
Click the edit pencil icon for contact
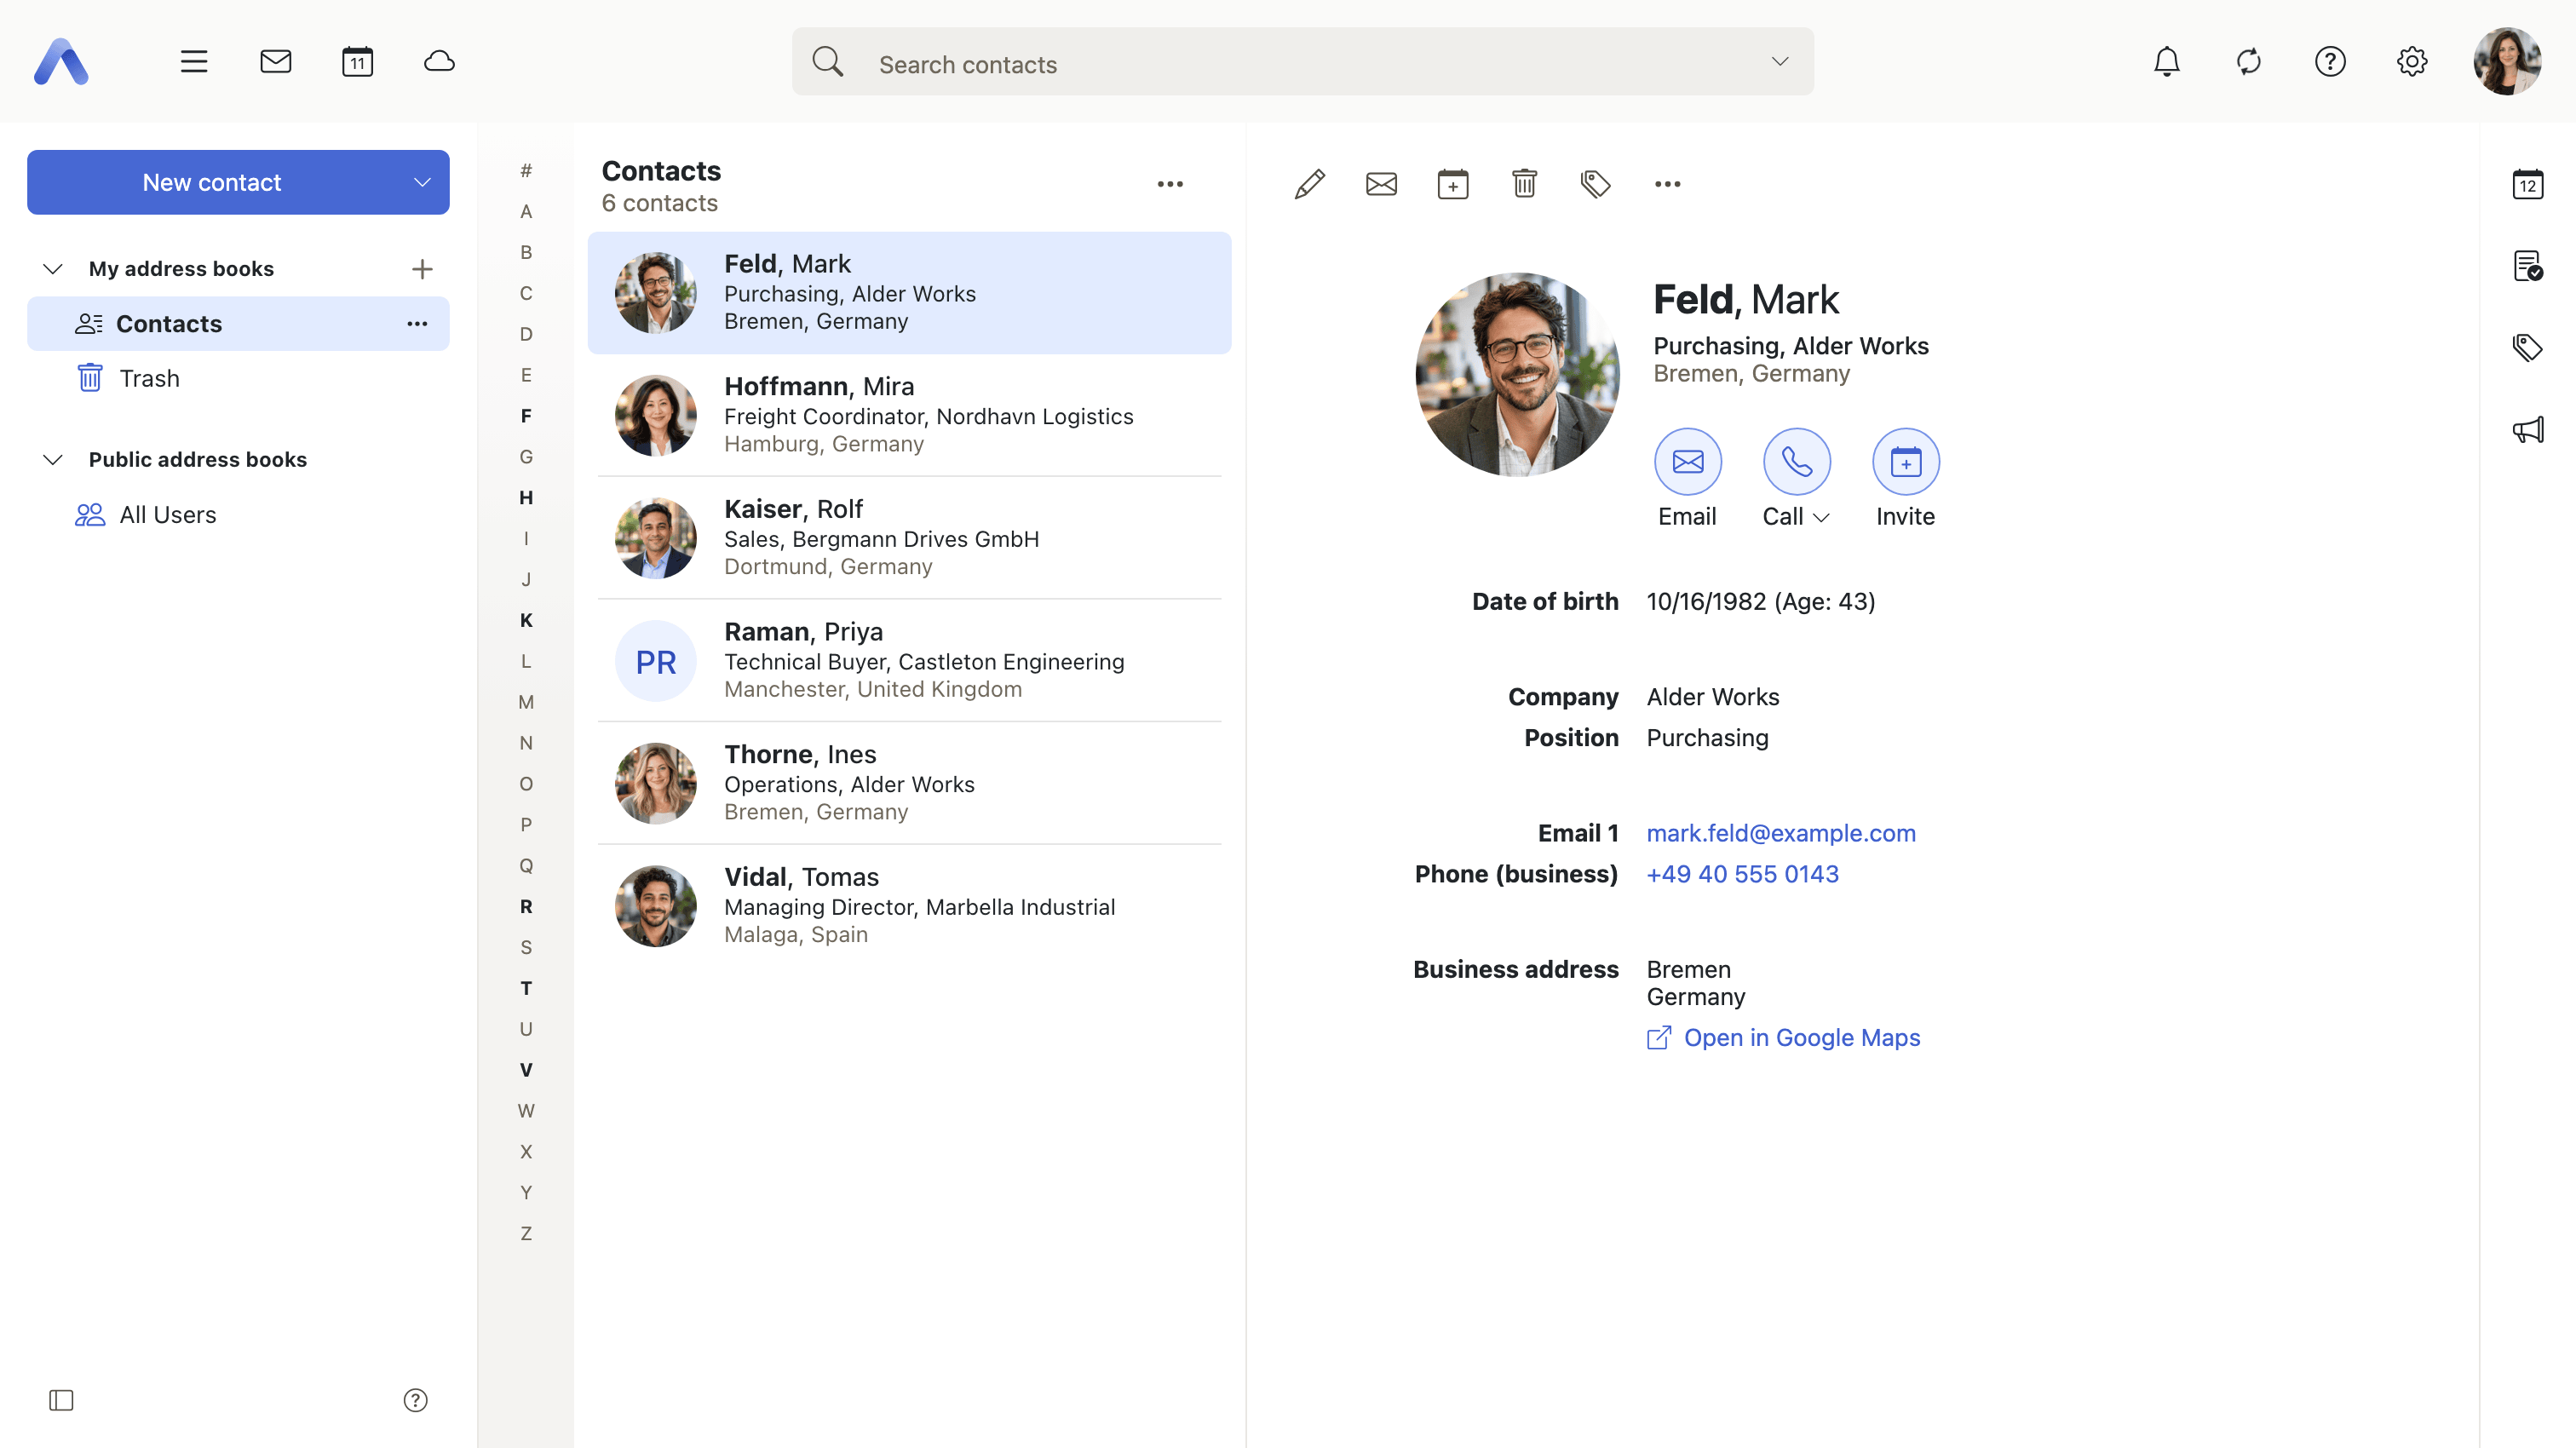point(1309,184)
